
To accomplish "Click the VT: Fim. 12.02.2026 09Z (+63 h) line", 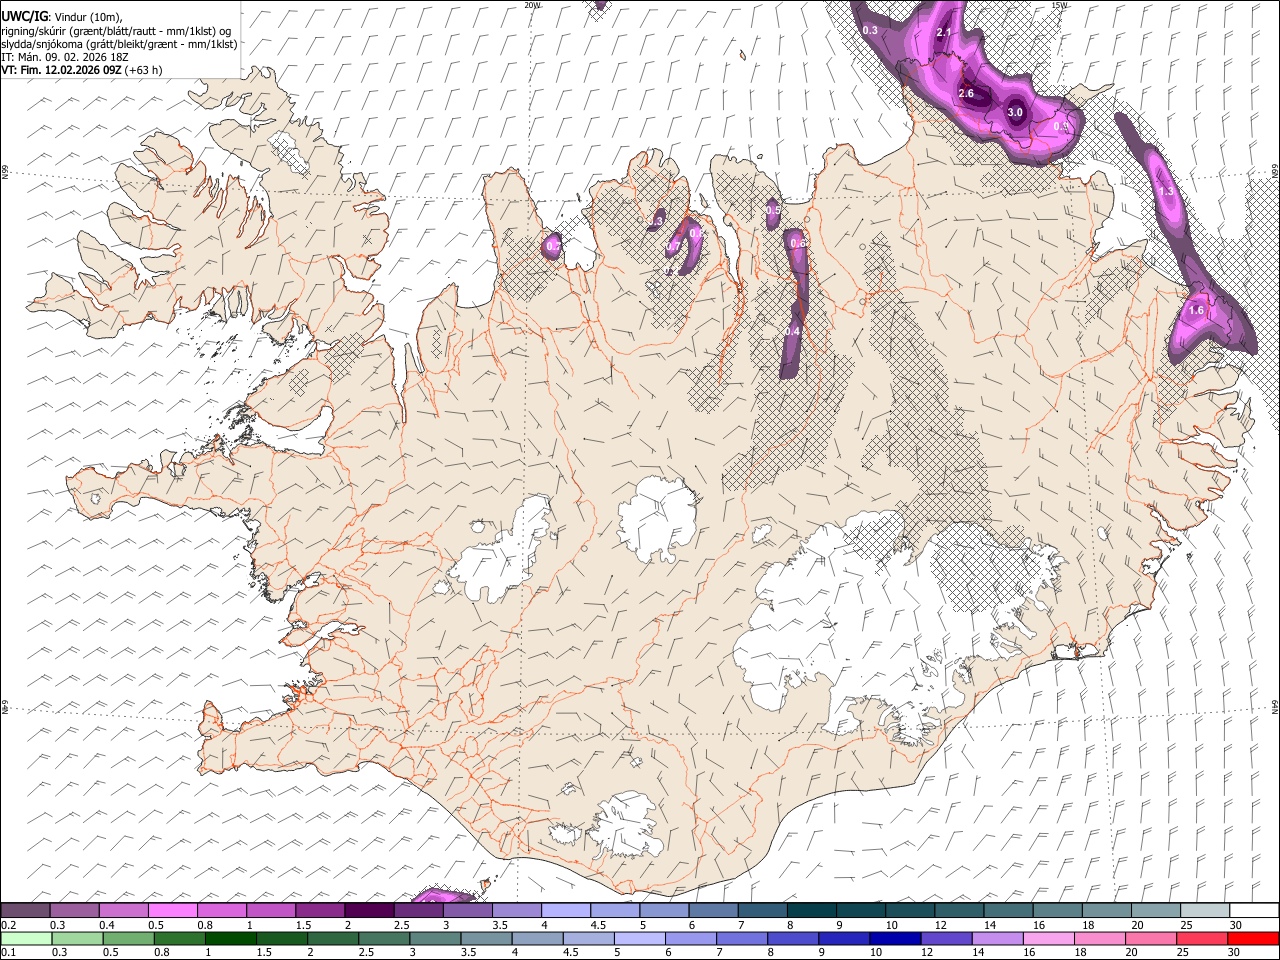I will pos(82,70).
